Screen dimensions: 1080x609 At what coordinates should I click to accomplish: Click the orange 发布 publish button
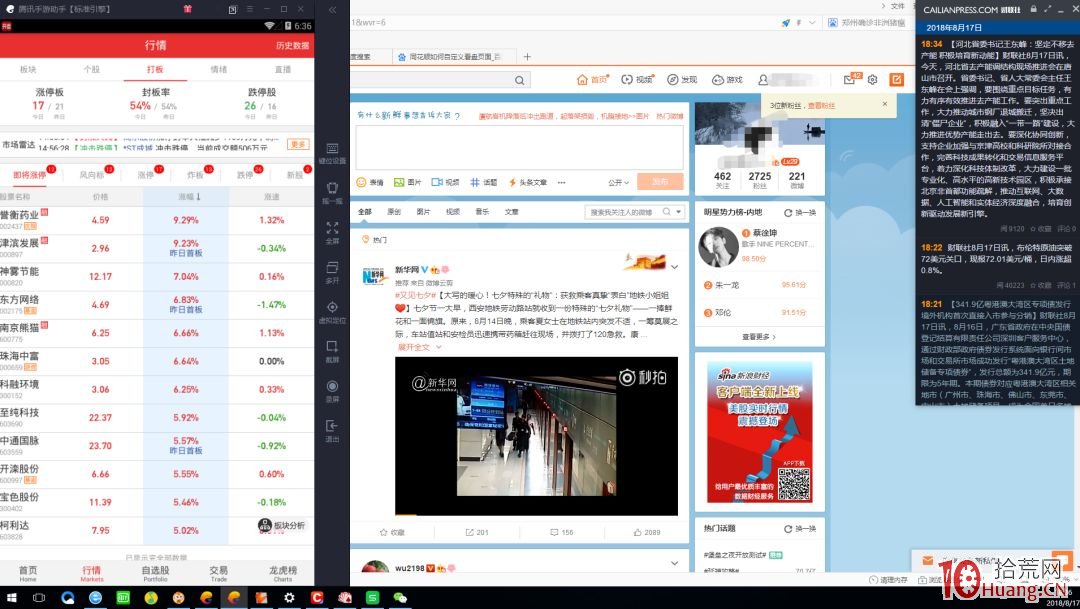coord(660,182)
